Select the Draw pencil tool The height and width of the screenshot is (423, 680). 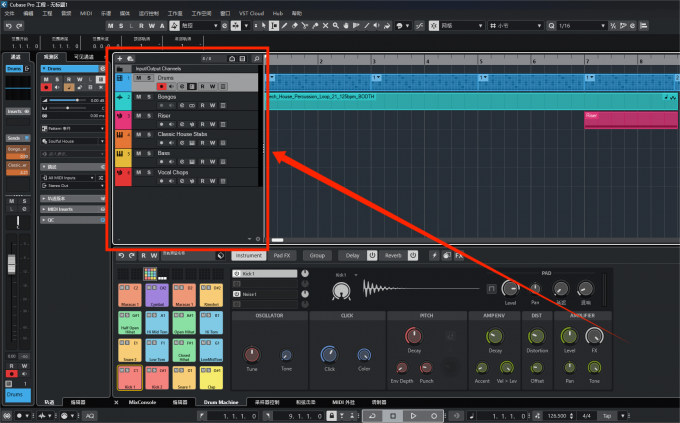(284, 26)
